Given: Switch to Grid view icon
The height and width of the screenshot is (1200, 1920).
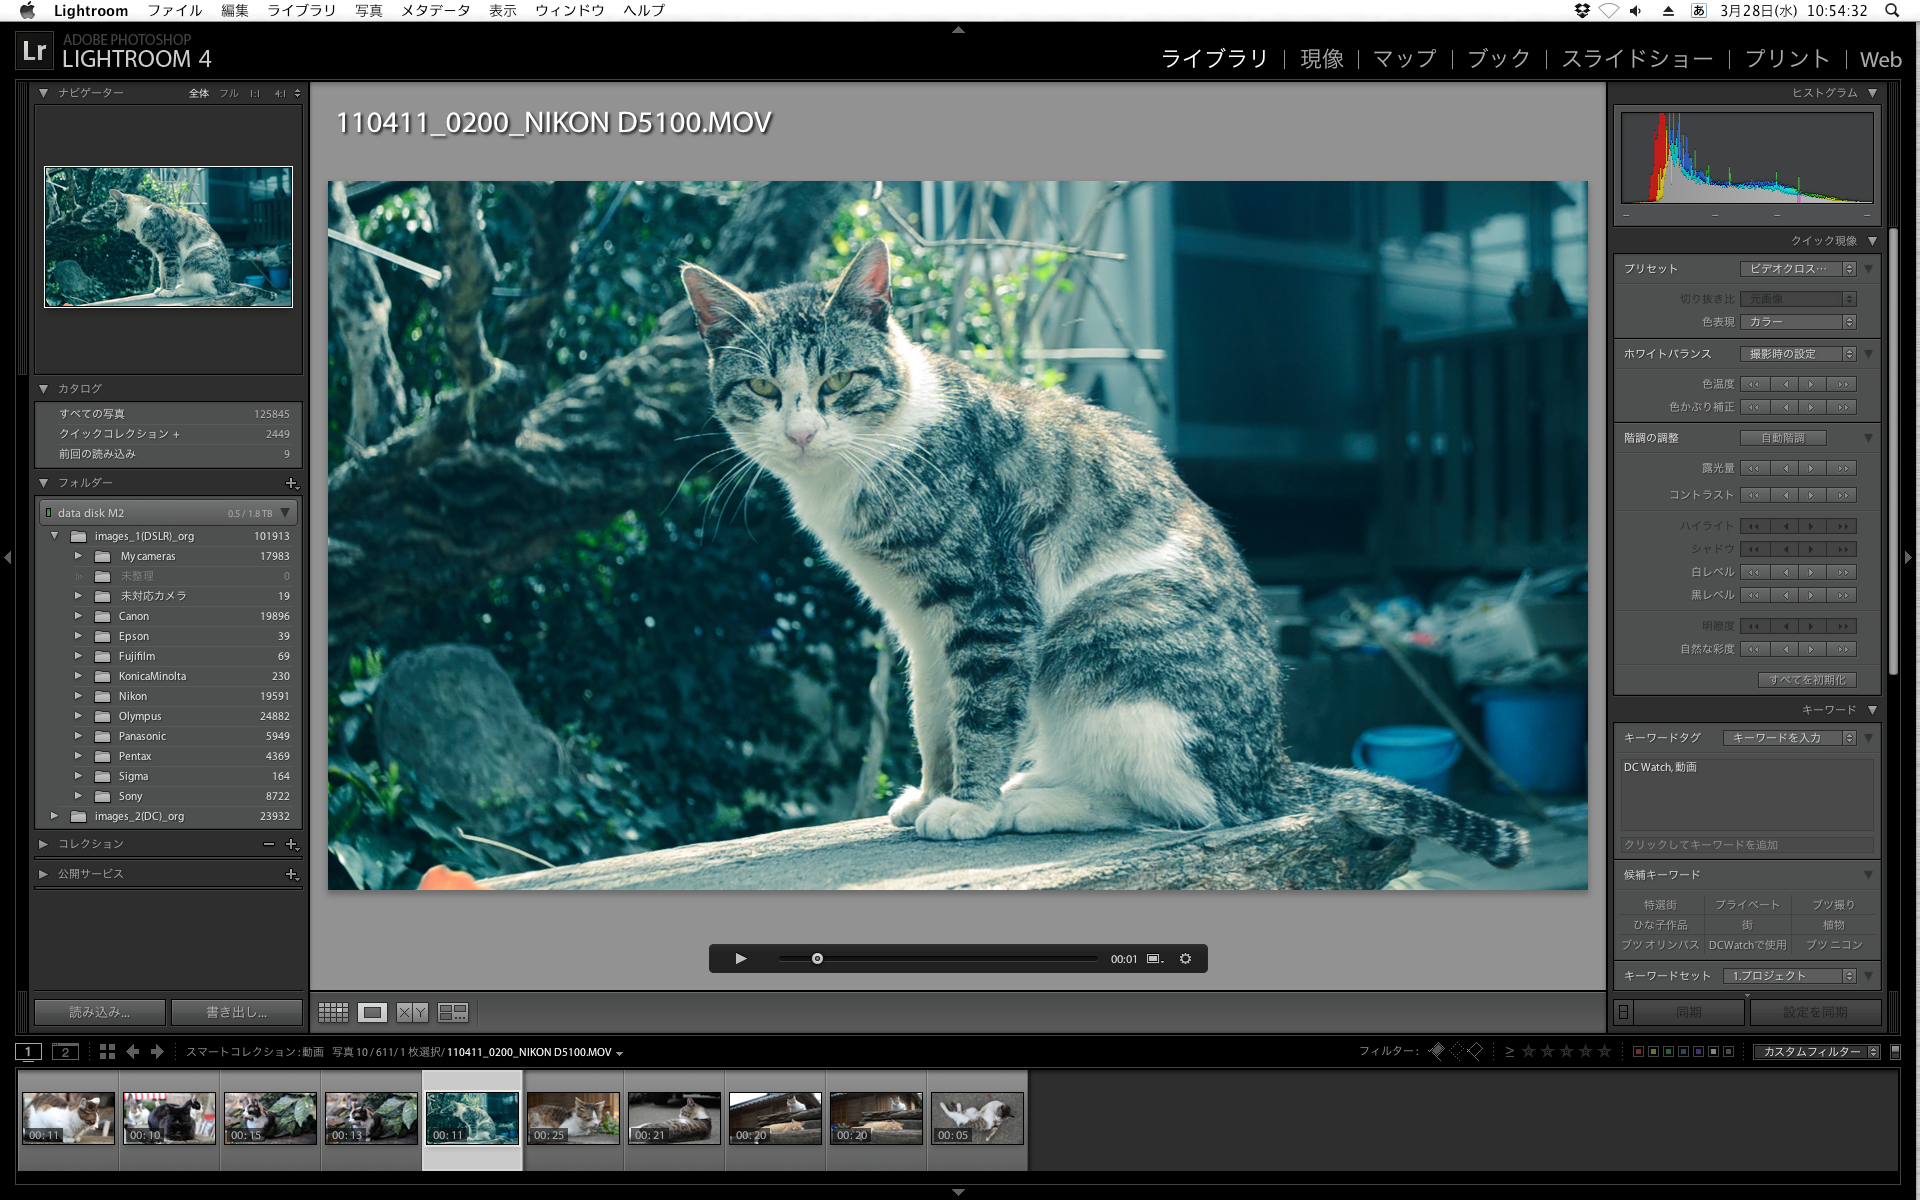Looking at the screenshot, I should pos(333,1012).
